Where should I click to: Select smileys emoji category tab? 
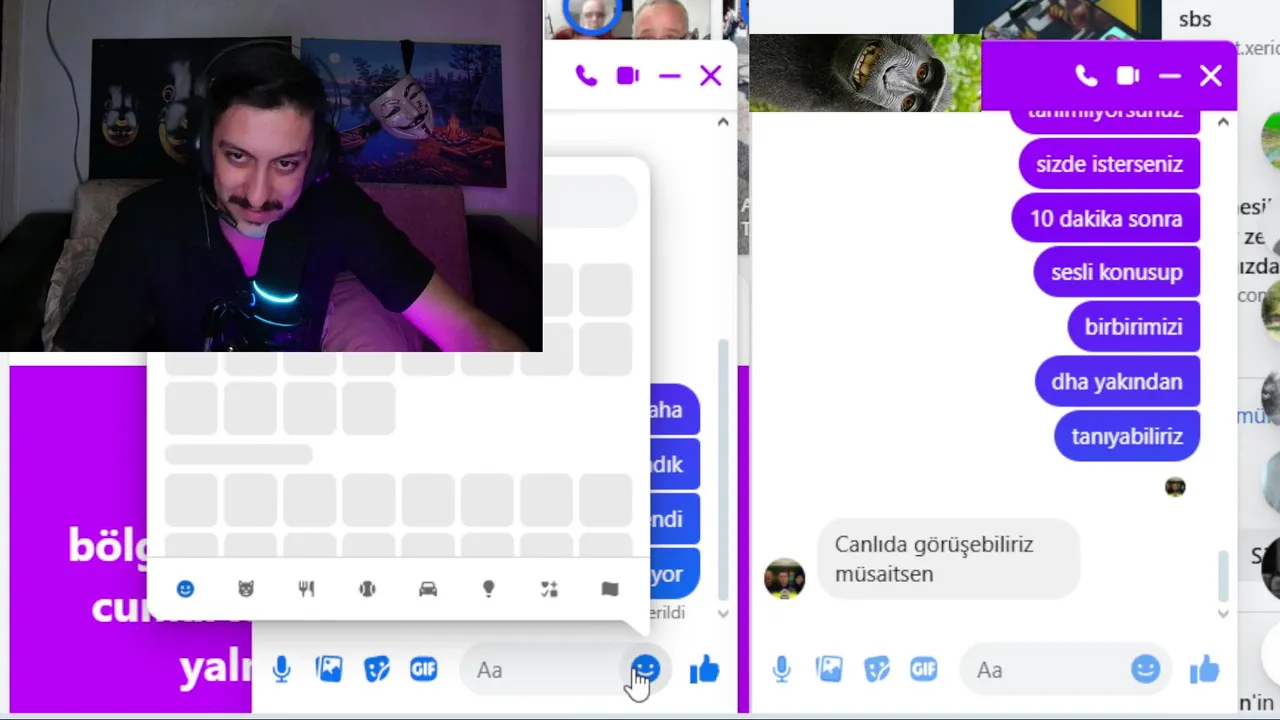click(185, 589)
